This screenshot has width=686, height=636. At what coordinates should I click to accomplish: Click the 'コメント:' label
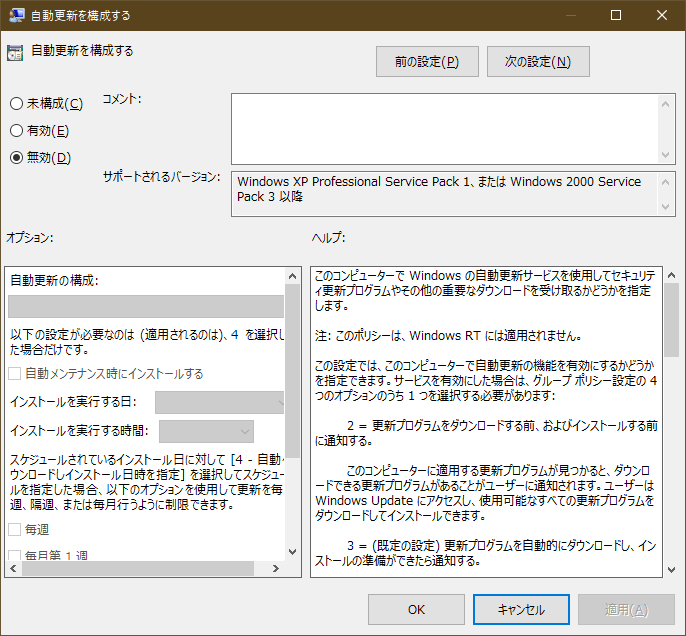122,99
